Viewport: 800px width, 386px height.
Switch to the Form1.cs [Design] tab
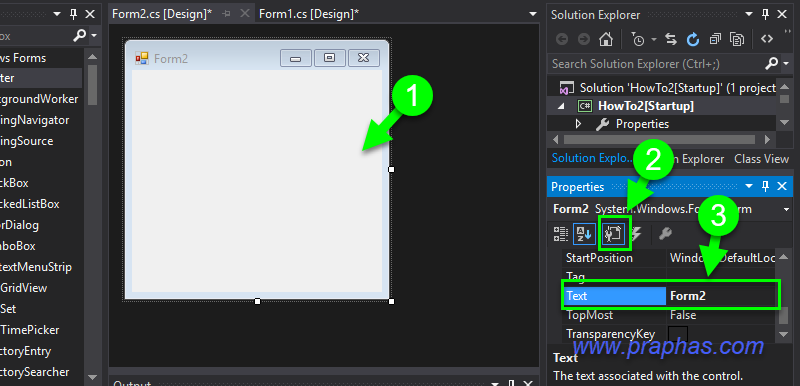pyautogui.click(x=309, y=14)
